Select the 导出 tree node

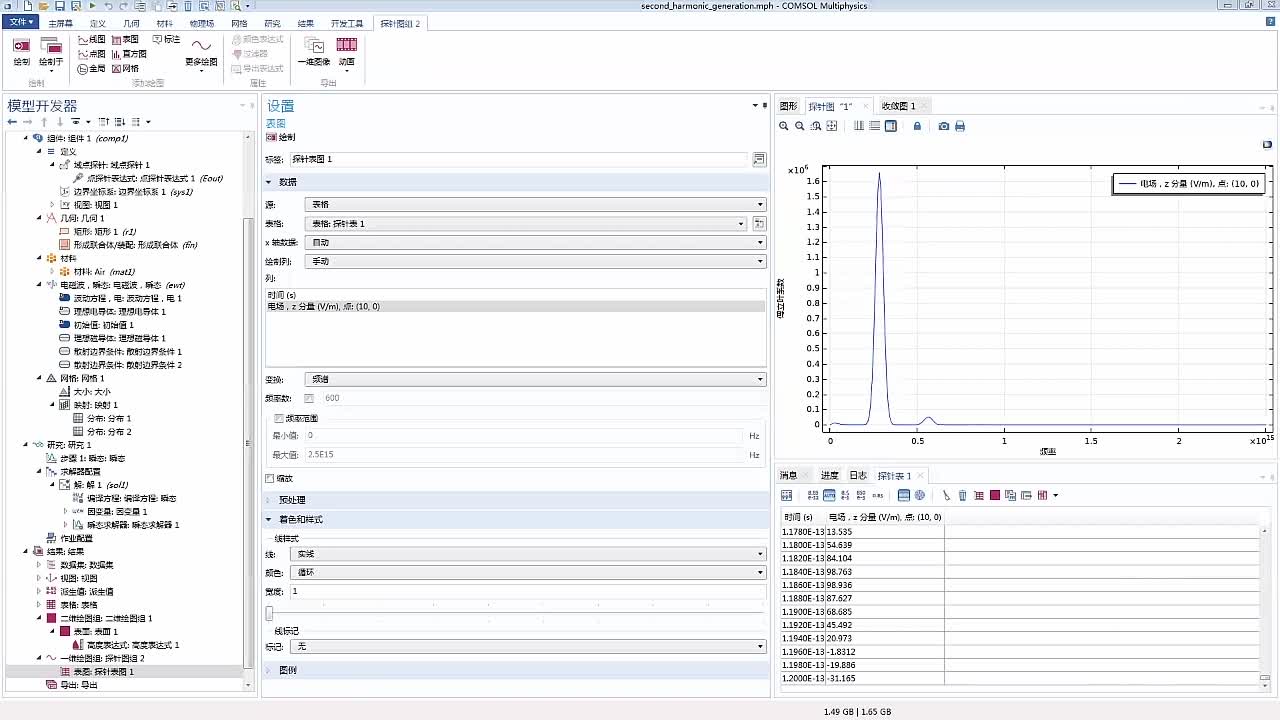tap(79, 685)
